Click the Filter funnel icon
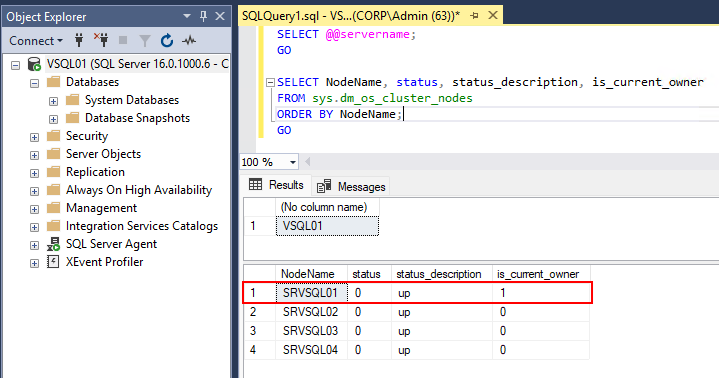The height and width of the screenshot is (378, 719). [x=145, y=41]
